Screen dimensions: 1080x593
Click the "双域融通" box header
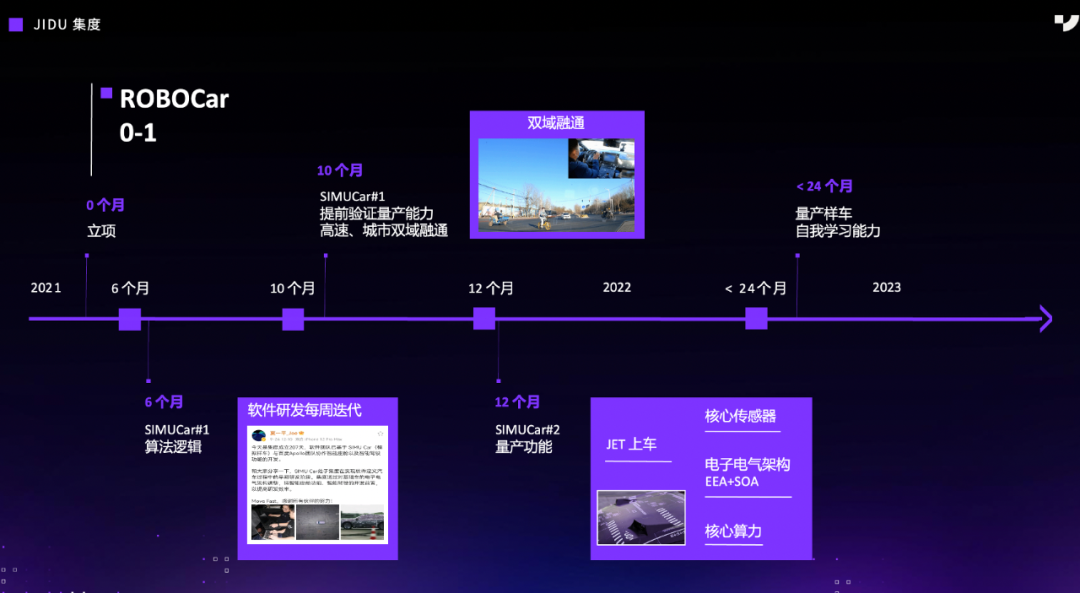pos(556,123)
